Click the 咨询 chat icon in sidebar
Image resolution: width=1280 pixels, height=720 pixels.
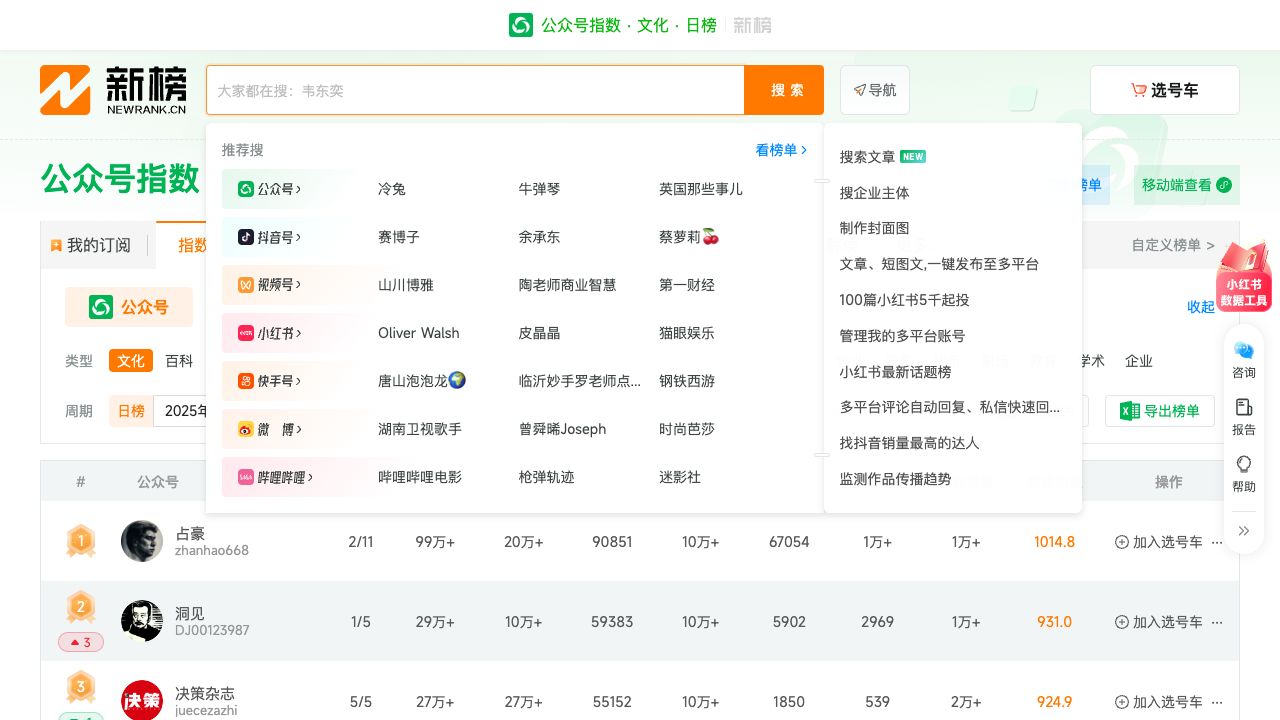point(1243,359)
